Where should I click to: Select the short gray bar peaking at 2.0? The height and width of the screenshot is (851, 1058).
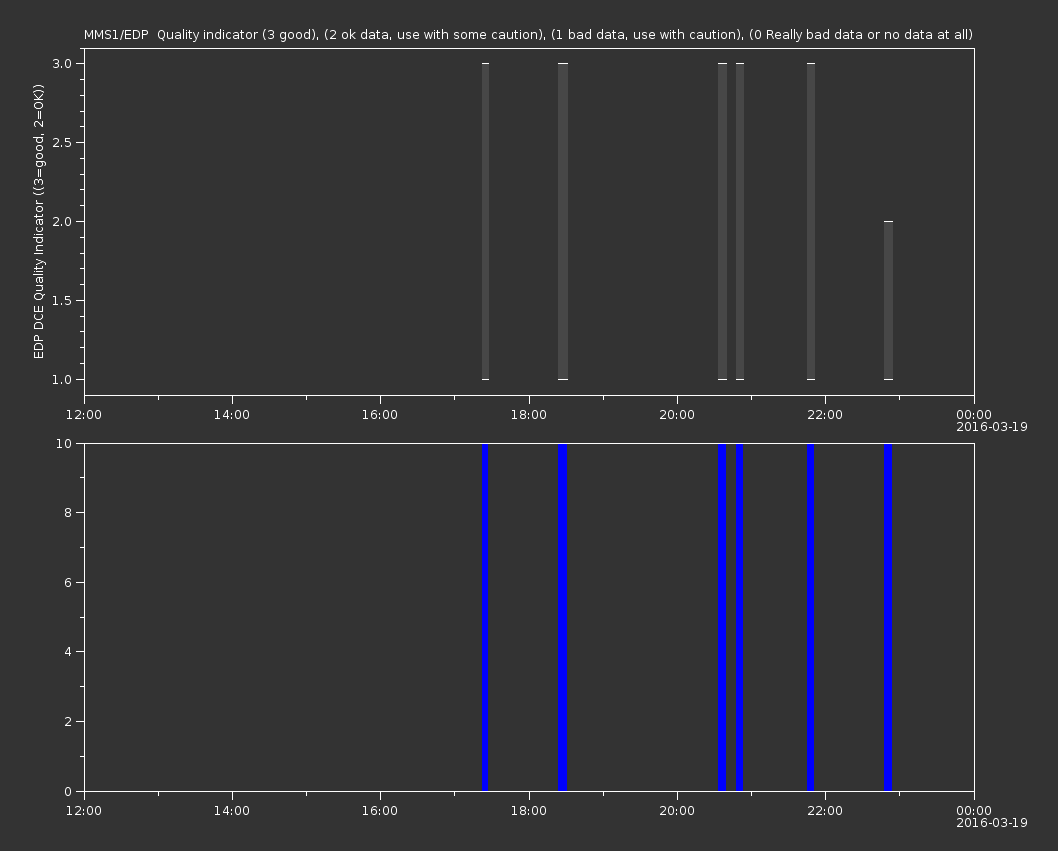click(888, 300)
